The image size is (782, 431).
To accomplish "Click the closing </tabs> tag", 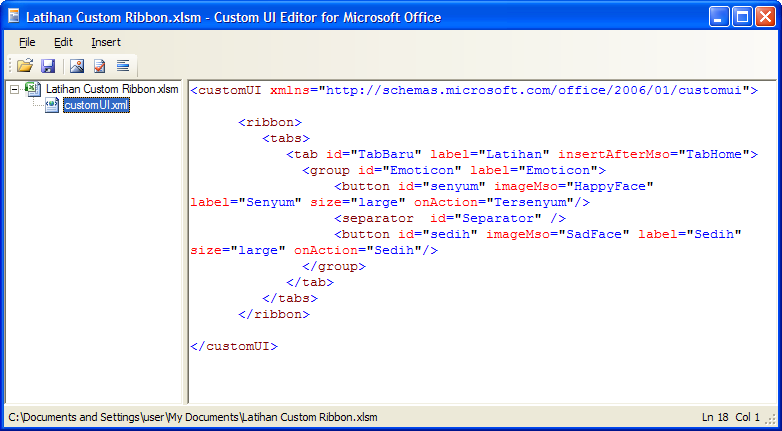I will pyautogui.click(x=290, y=298).
